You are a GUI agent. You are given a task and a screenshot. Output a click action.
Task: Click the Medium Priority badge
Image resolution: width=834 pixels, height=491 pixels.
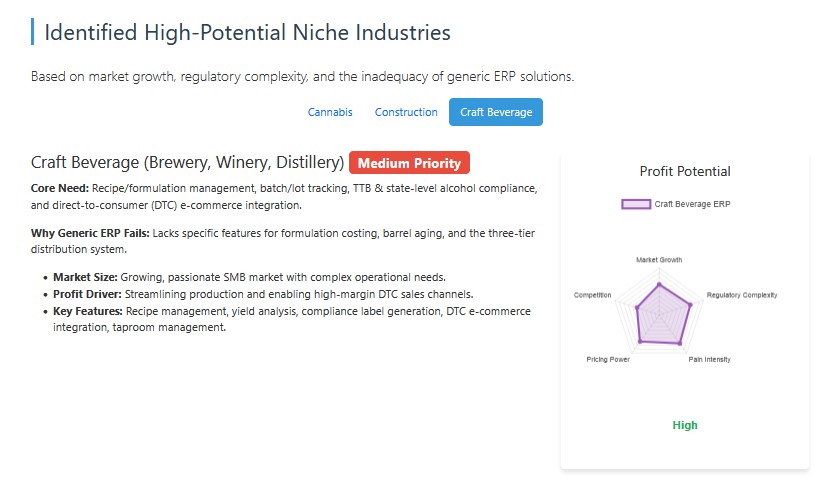409,163
